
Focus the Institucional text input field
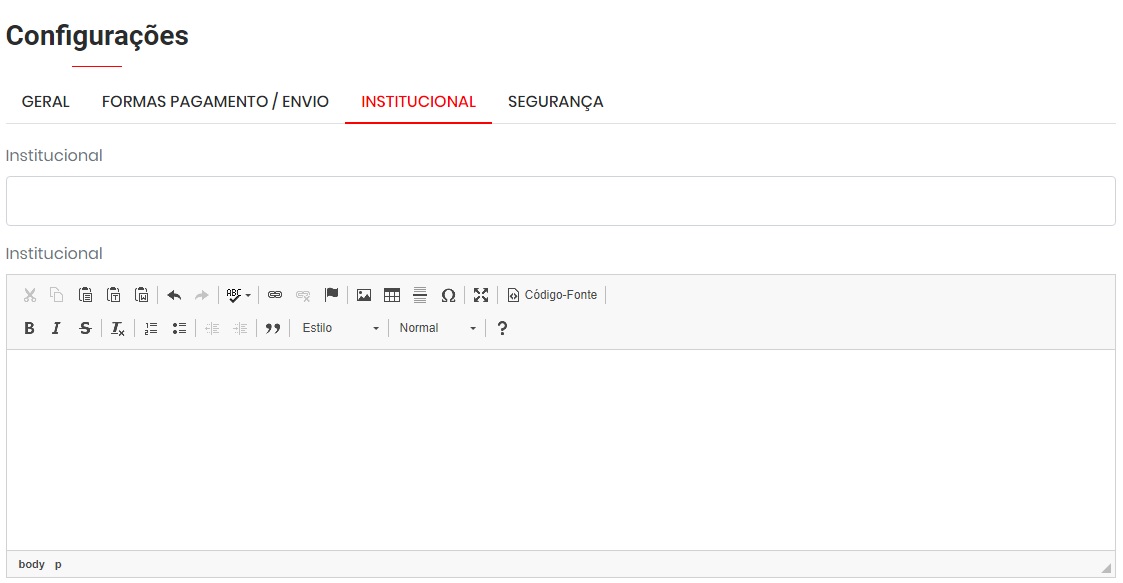560,201
